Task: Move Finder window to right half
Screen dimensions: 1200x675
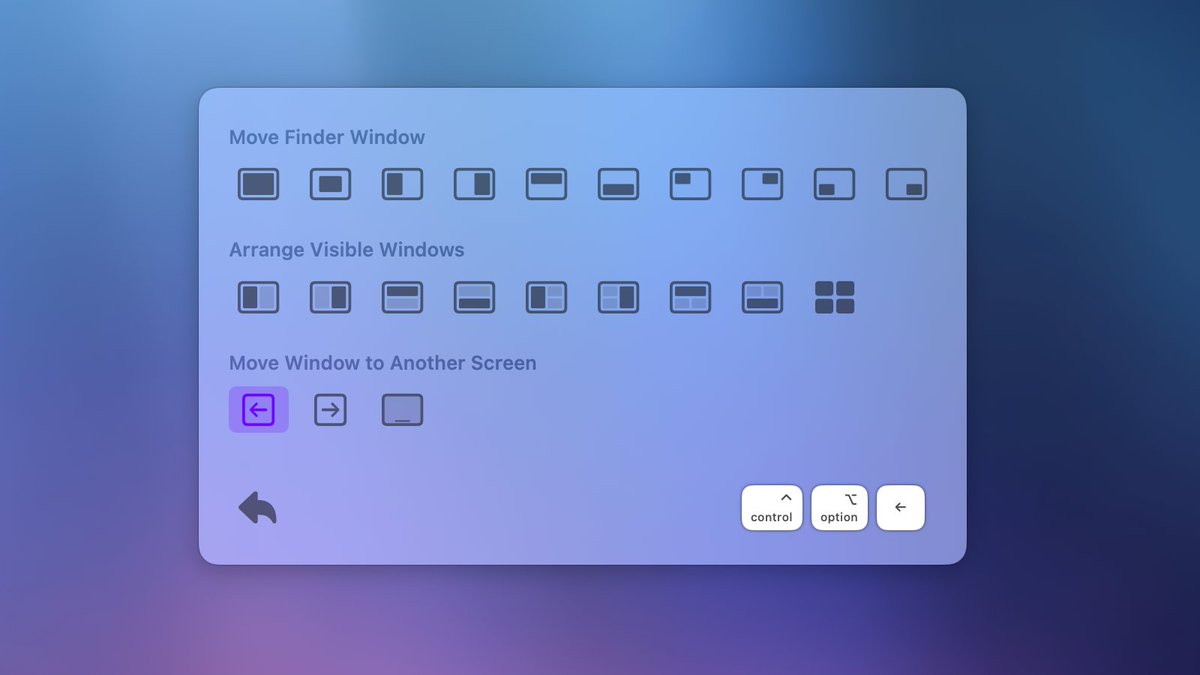Action: click(474, 184)
